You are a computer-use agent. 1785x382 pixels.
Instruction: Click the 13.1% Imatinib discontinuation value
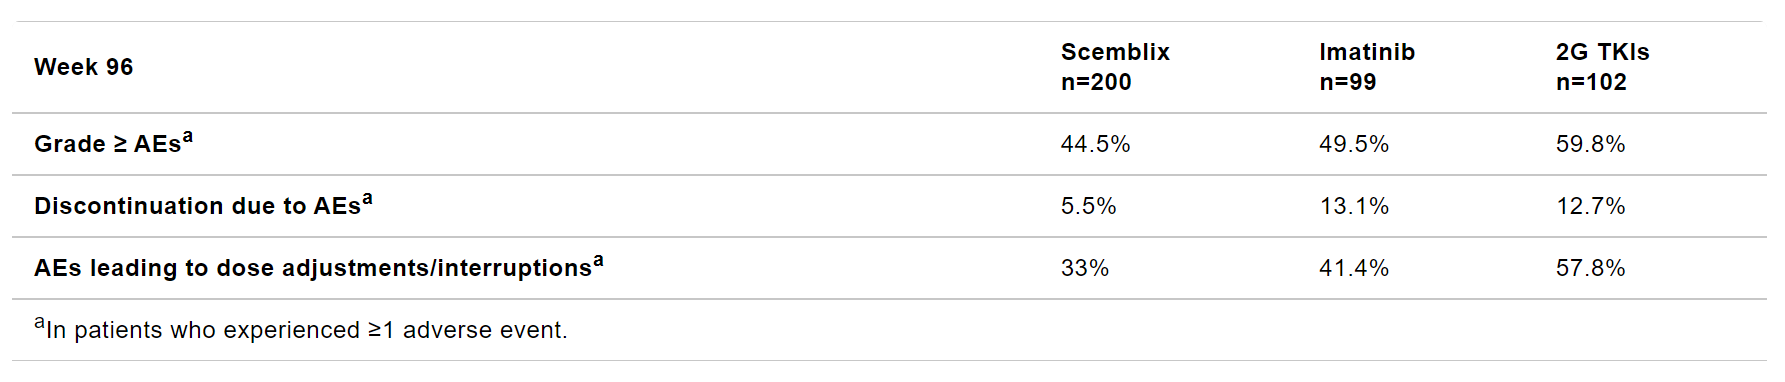point(1354,206)
